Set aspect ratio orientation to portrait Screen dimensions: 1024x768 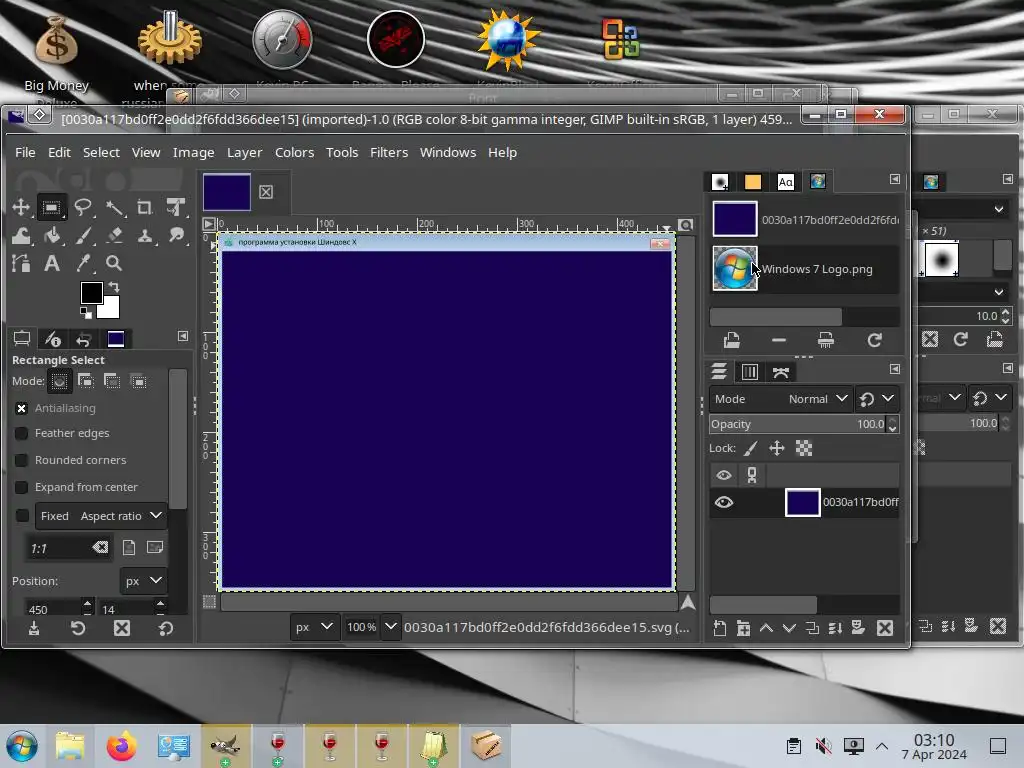pos(129,547)
